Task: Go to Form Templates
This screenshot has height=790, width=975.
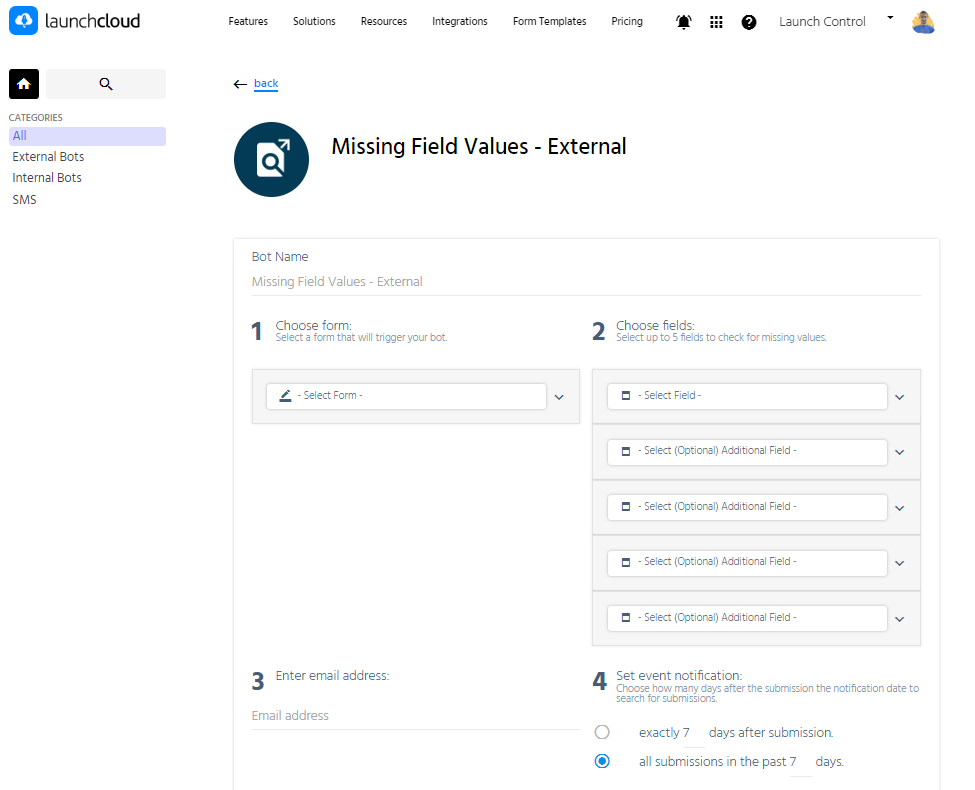Action: tap(550, 21)
